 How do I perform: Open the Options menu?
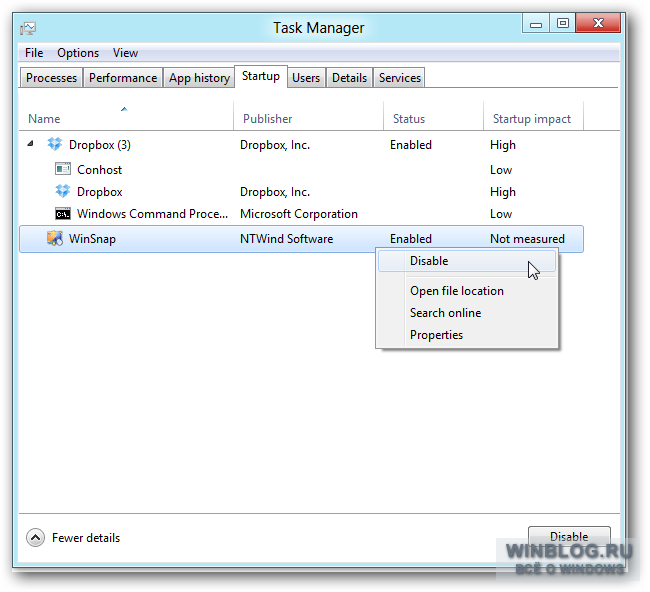coord(78,53)
